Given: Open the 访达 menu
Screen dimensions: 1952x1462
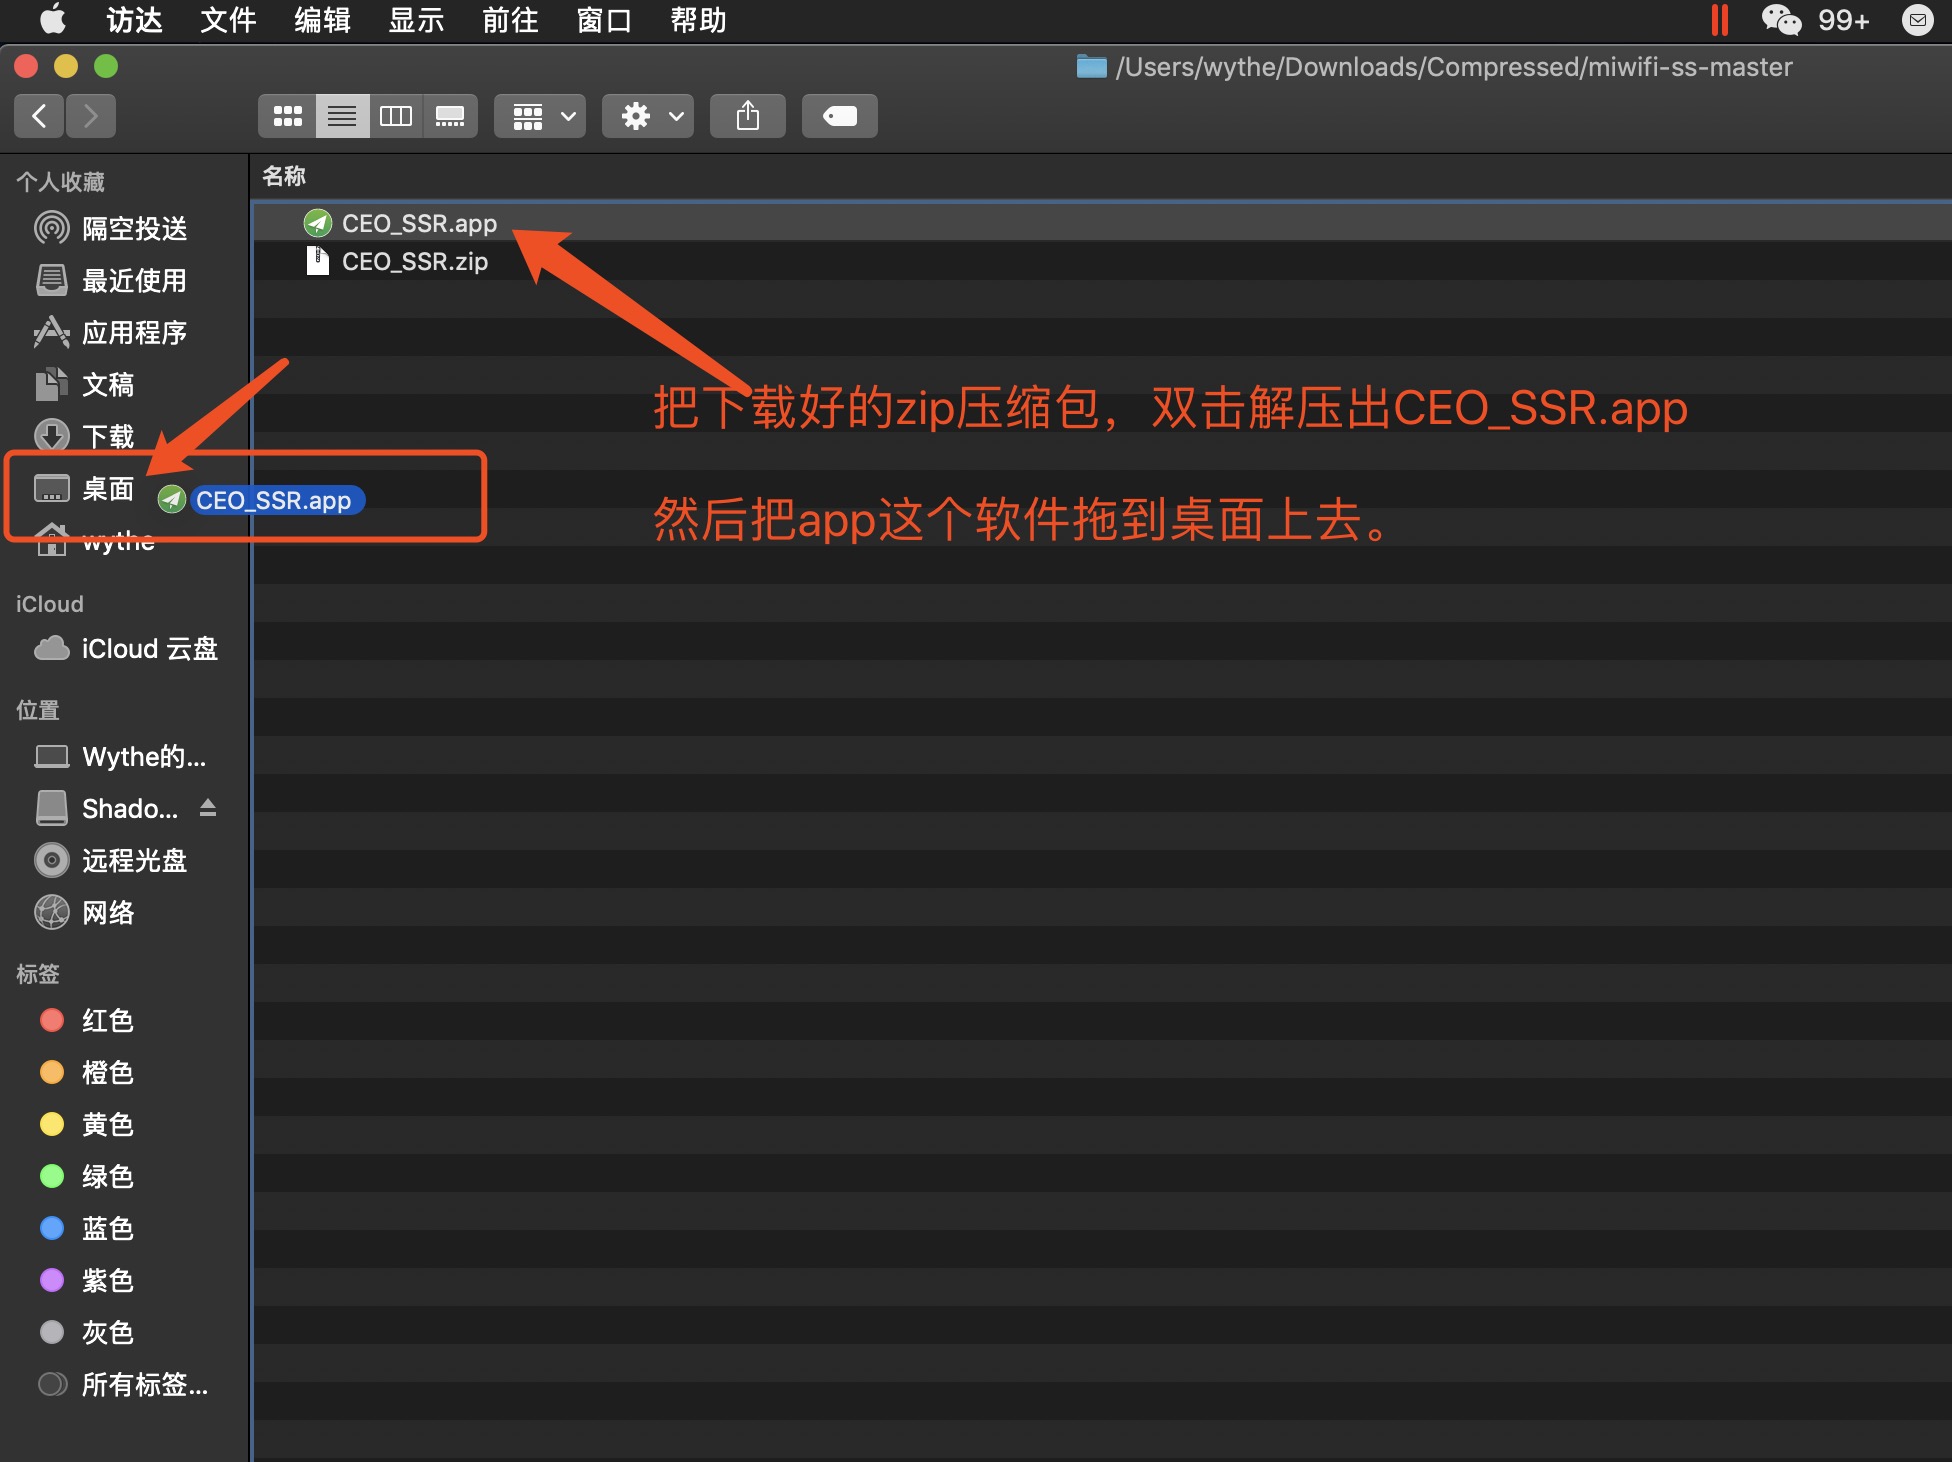Looking at the screenshot, I should pos(134,20).
